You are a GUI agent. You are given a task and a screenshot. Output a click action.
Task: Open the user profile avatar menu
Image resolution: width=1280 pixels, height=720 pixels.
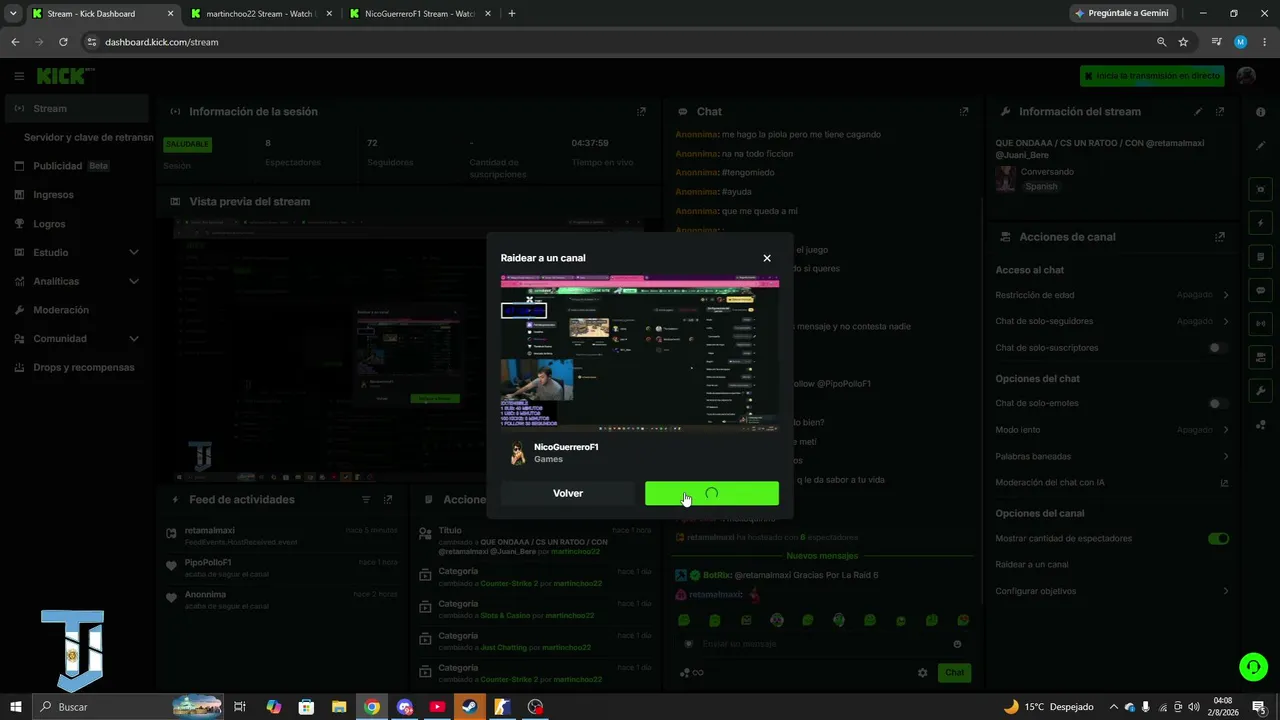coord(1246,76)
